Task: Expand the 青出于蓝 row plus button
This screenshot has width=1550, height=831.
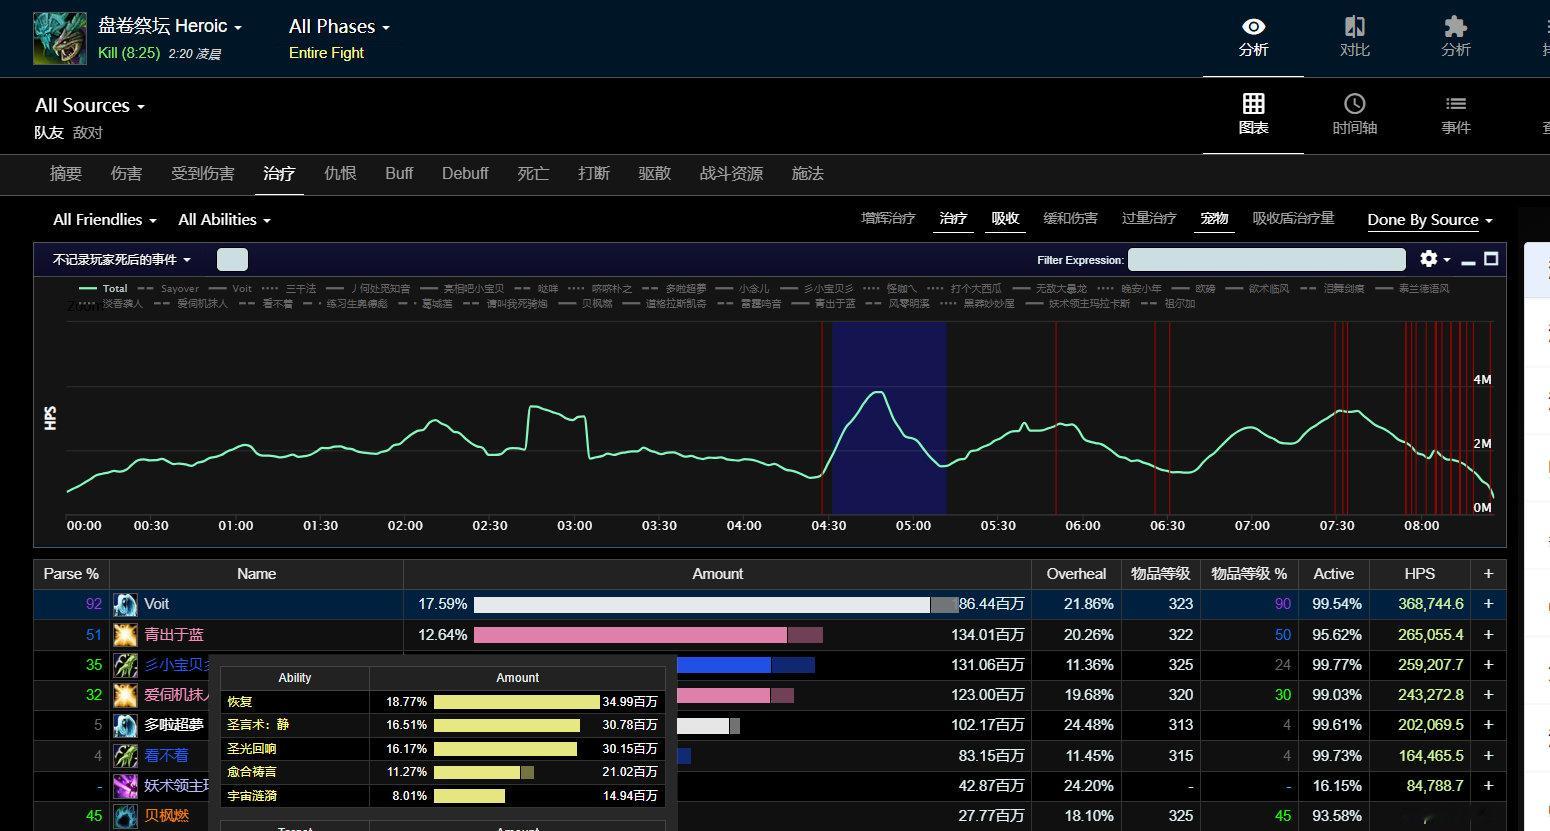Action: click(x=1488, y=634)
